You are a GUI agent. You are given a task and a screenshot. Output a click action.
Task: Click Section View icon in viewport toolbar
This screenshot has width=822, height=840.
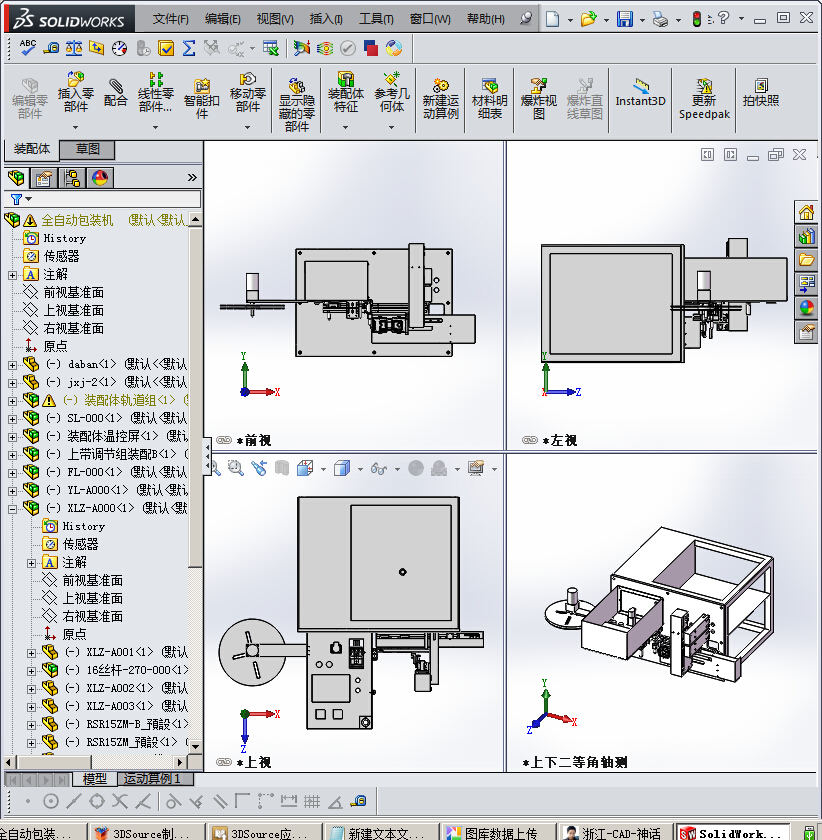point(282,468)
